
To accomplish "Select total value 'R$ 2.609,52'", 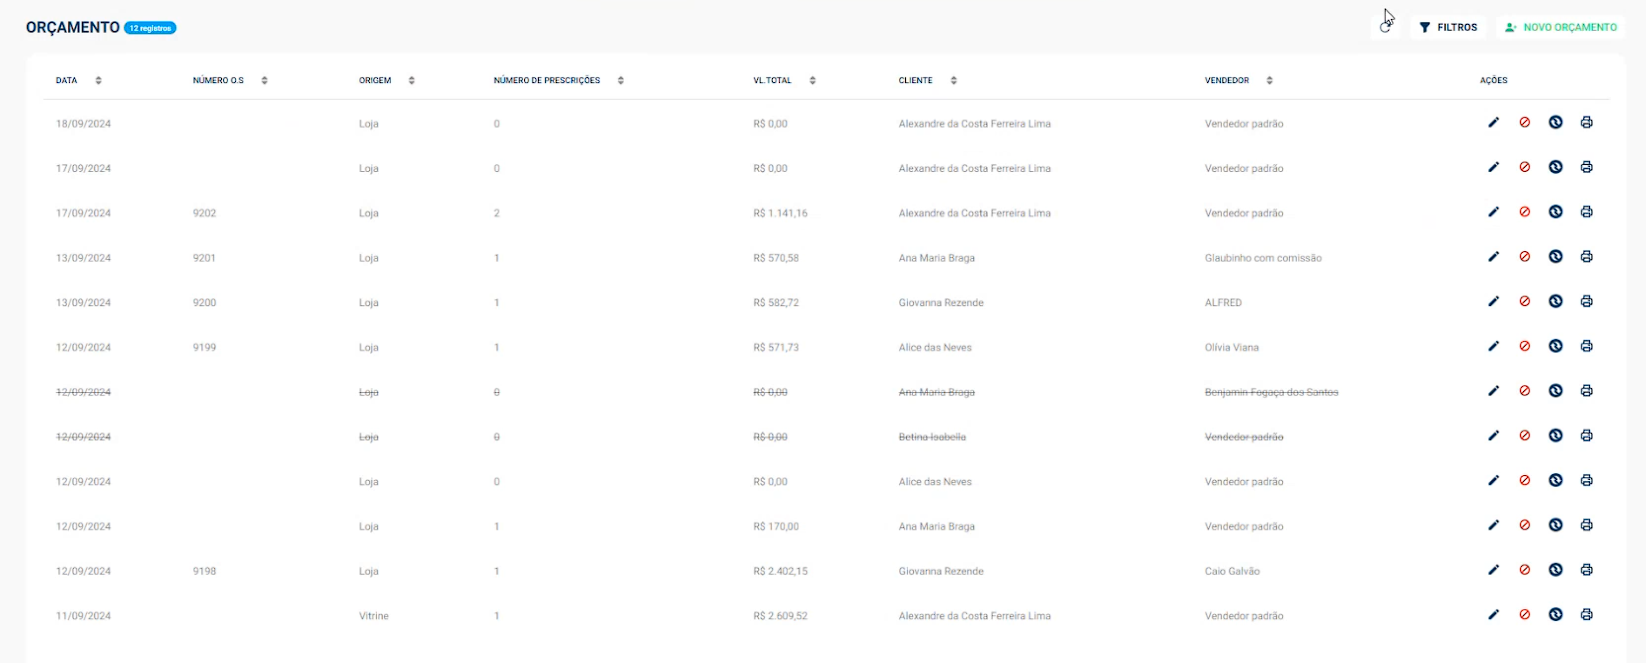I will 780,616.
